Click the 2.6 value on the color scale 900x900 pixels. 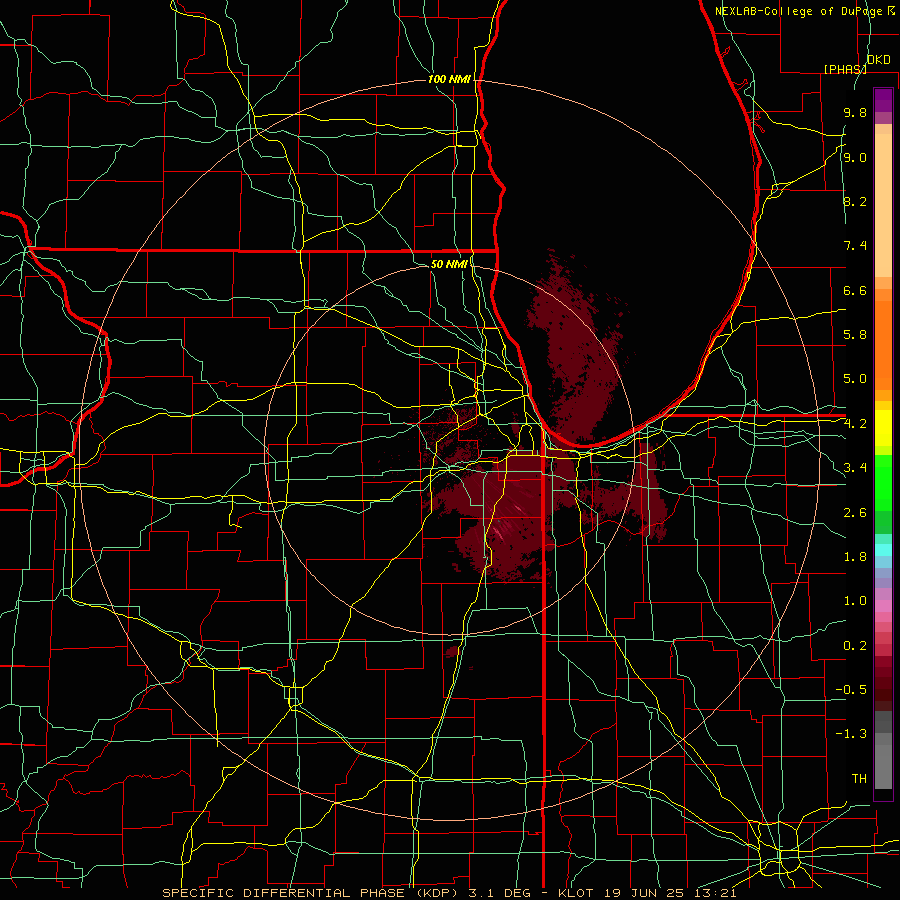pos(855,513)
